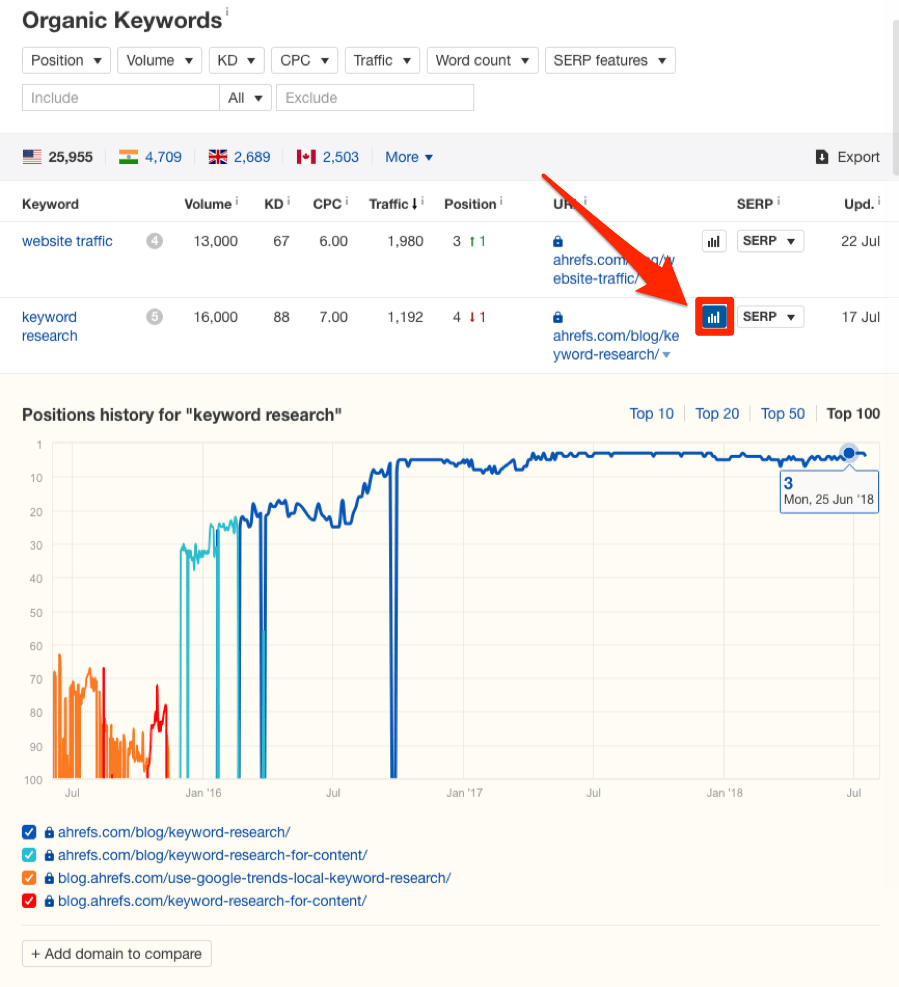Sort table by KD column header

(274, 204)
